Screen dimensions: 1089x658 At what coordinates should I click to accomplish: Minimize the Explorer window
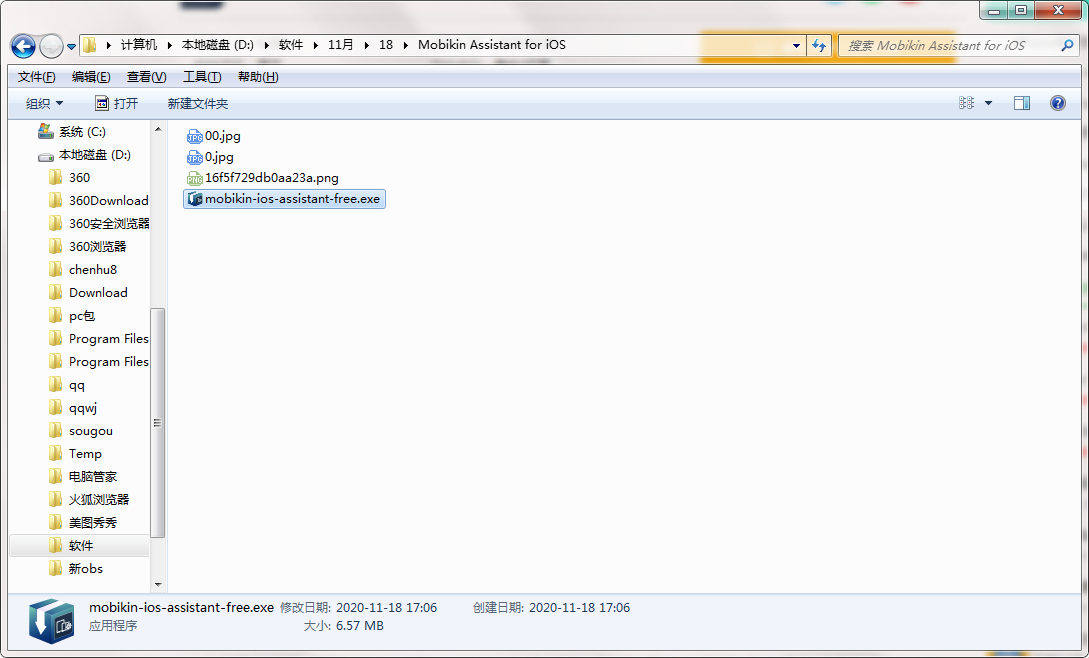point(994,10)
